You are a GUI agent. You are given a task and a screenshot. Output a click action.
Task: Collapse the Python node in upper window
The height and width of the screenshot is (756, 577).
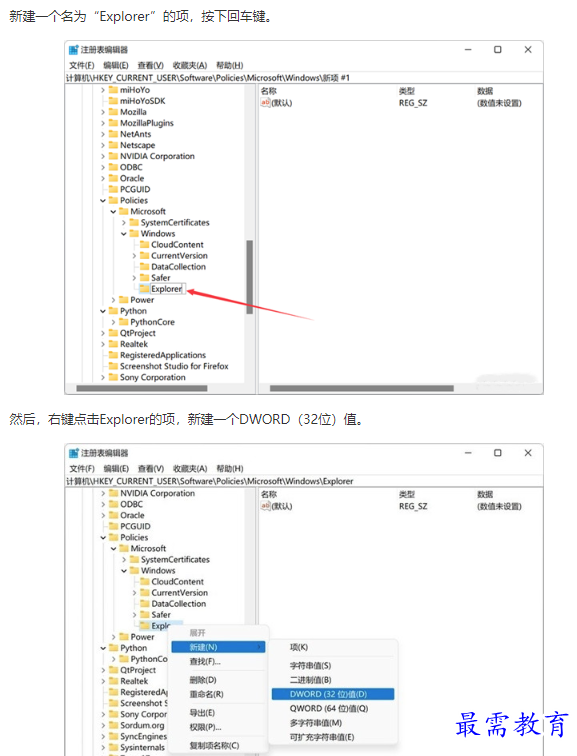click(103, 311)
